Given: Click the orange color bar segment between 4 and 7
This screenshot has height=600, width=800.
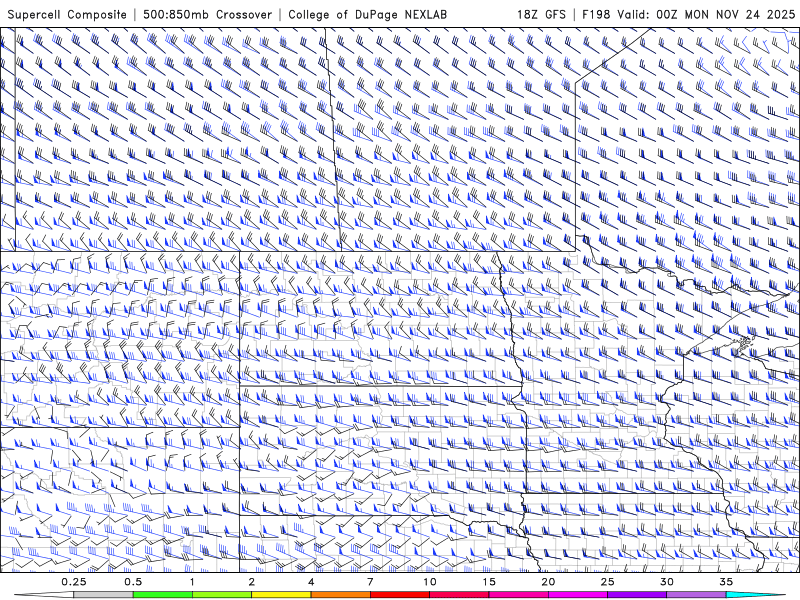Looking at the screenshot, I should pos(340,595).
